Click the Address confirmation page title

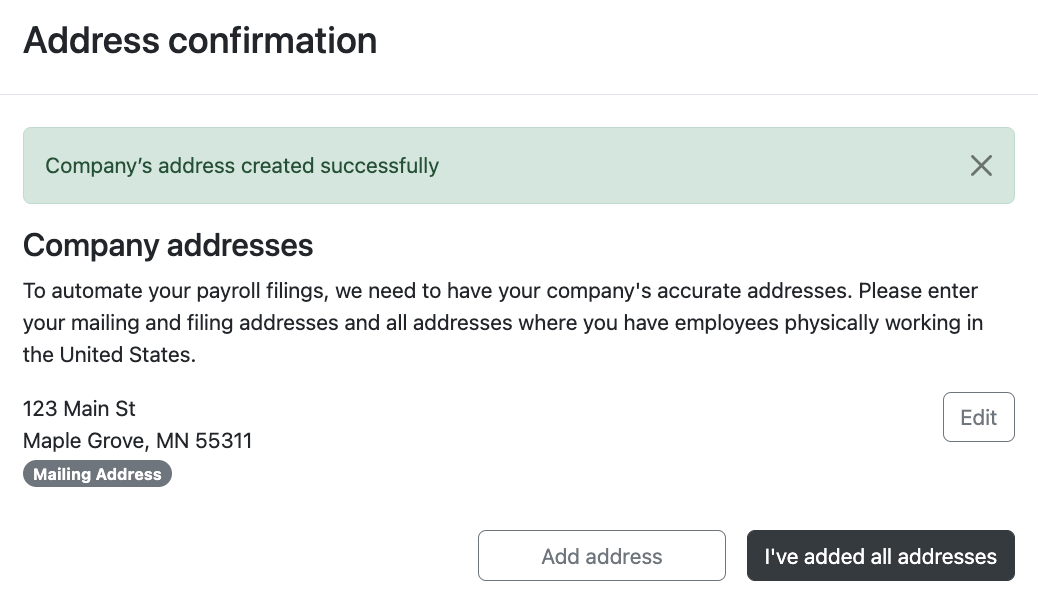click(x=200, y=41)
